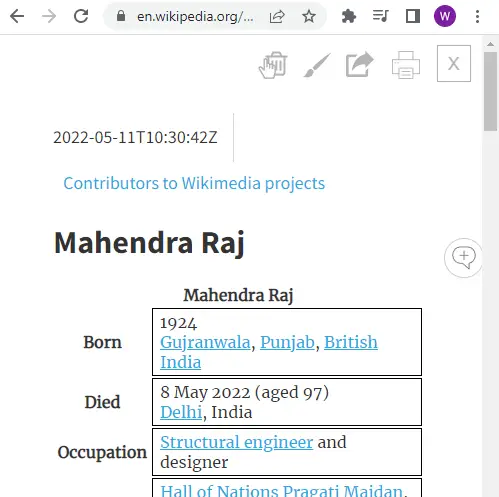499x497 pixels.
Task: Go back to previous page
Action: pyautogui.click(x=17, y=16)
